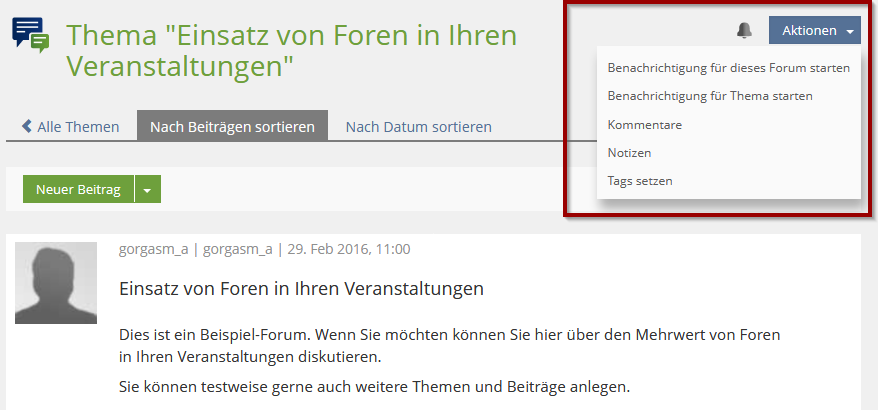Click the caret arrow on Aktionen button

pyautogui.click(x=850, y=32)
